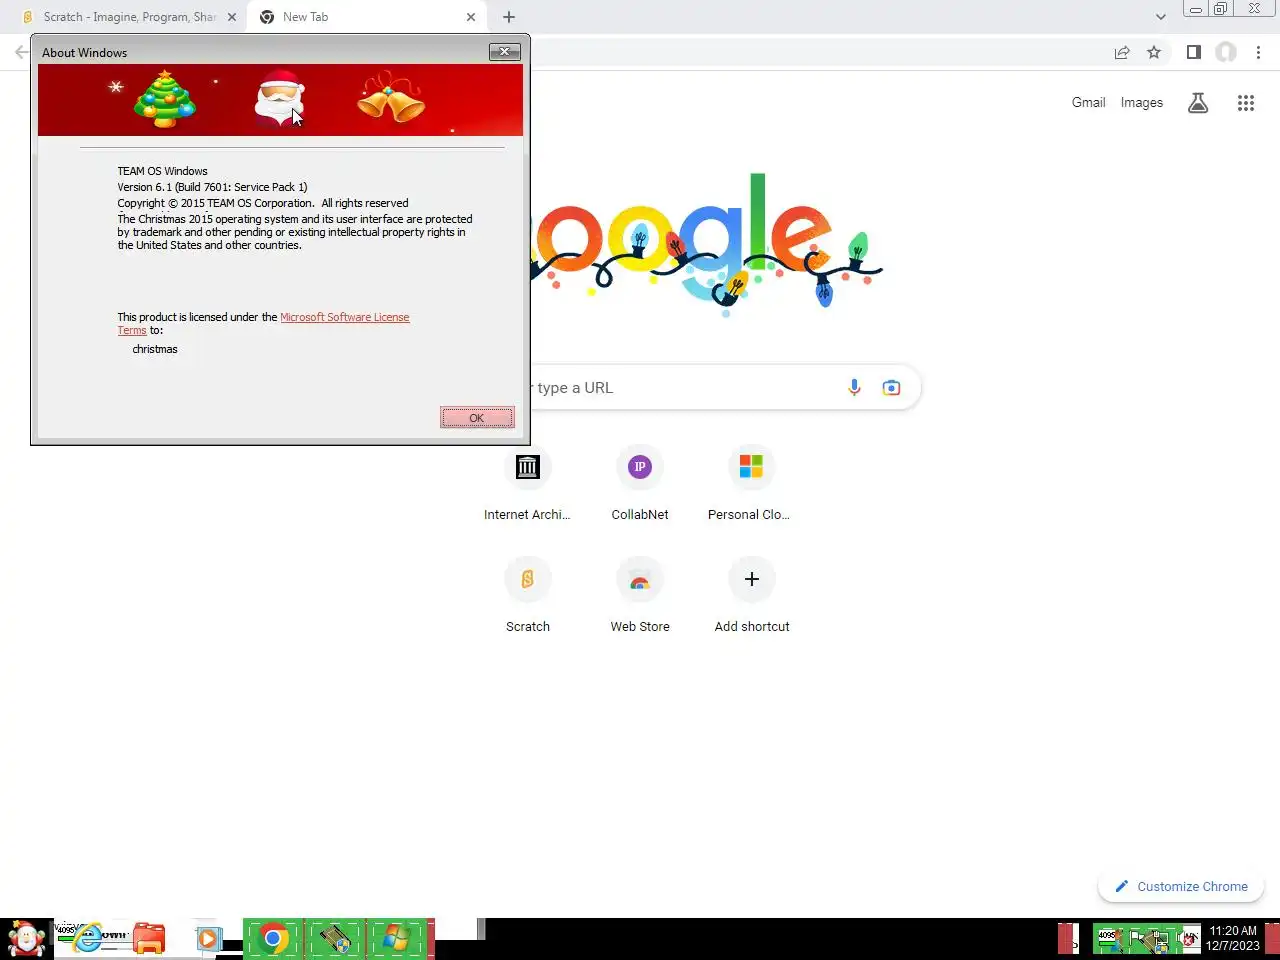Click the Customize Chrome button

pyautogui.click(x=1181, y=886)
